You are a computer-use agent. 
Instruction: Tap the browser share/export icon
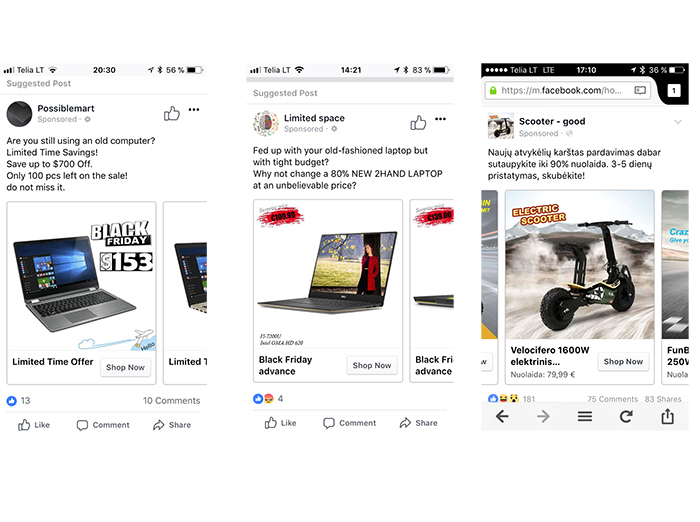(x=667, y=416)
